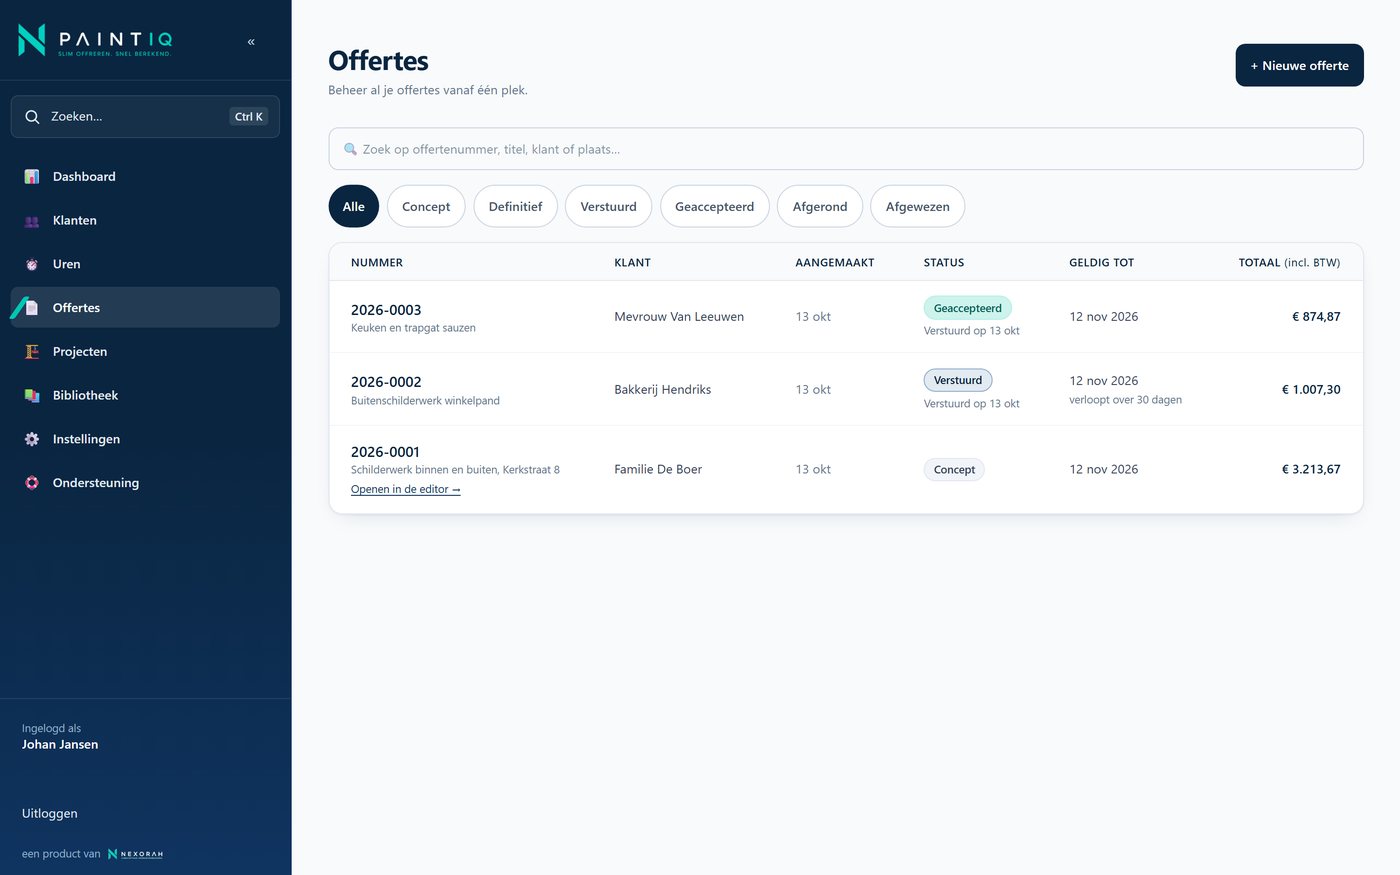Show only Geaccepteerd offertes
1400x875 pixels.
click(x=714, y=207)
